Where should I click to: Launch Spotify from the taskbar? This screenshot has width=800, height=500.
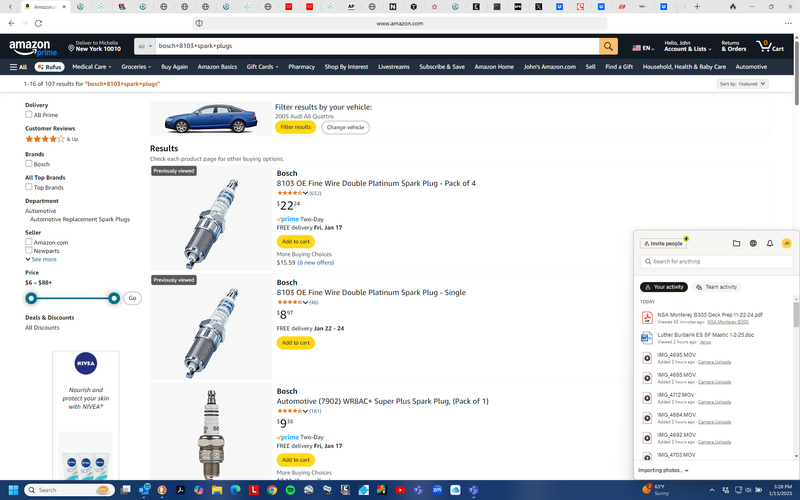pyautogui.click(x=290, y=490)
